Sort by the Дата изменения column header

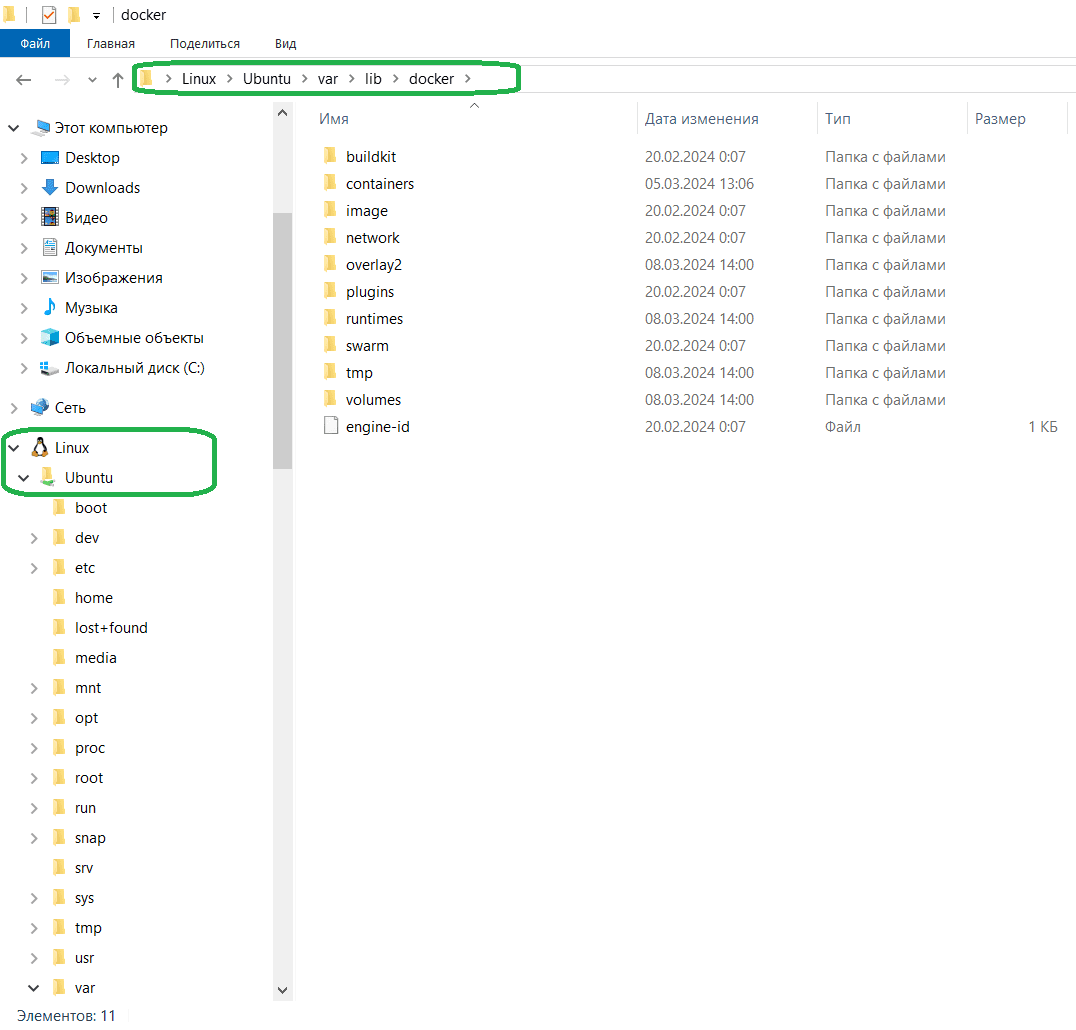point(701,119)
